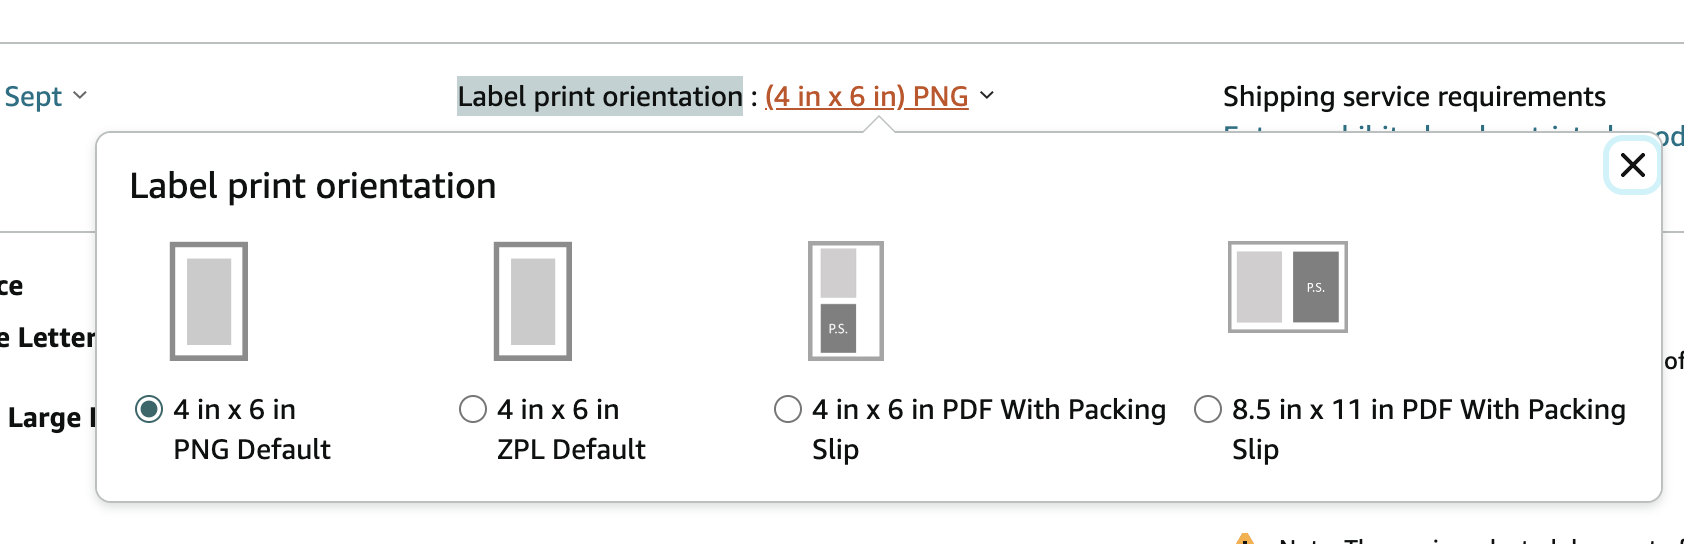Click the PNG Default option label text

252,429
